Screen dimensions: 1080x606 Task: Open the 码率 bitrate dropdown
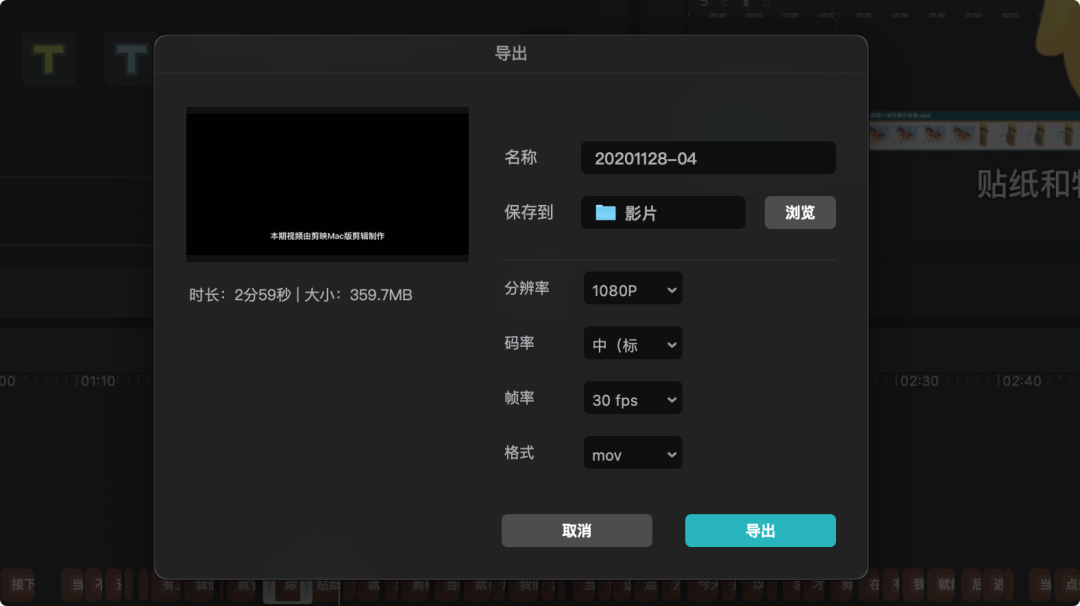point(633,344)
